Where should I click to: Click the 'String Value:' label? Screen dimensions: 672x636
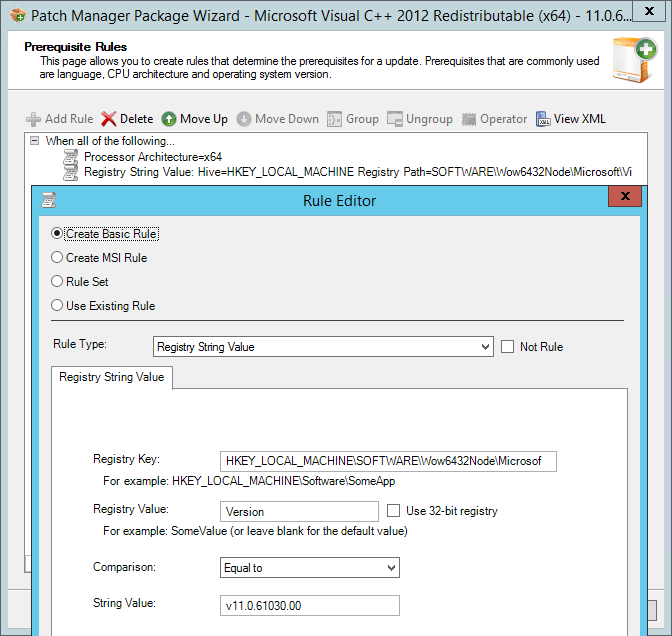[x=124, y=603]
